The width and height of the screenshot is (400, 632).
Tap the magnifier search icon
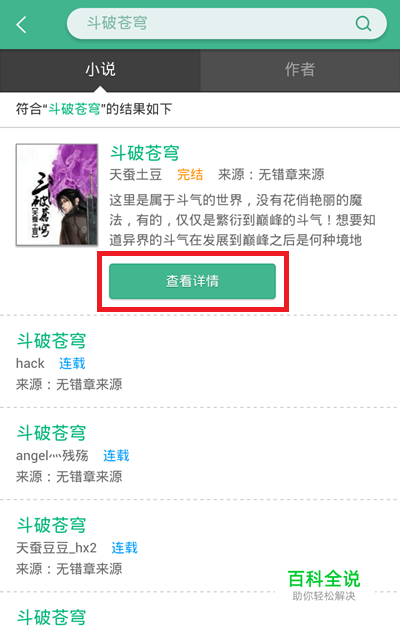tap(363, 23)
